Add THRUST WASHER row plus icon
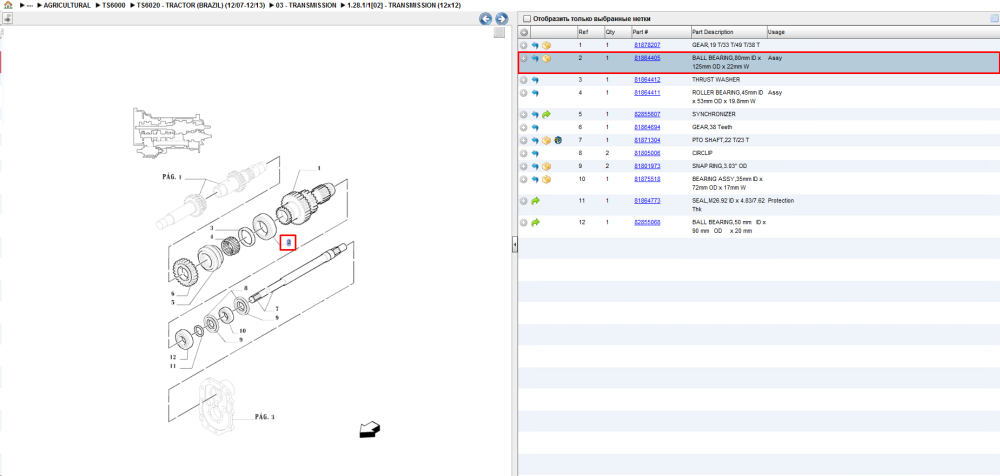This screenshot has height=476, width=1000. pos(524,80)
